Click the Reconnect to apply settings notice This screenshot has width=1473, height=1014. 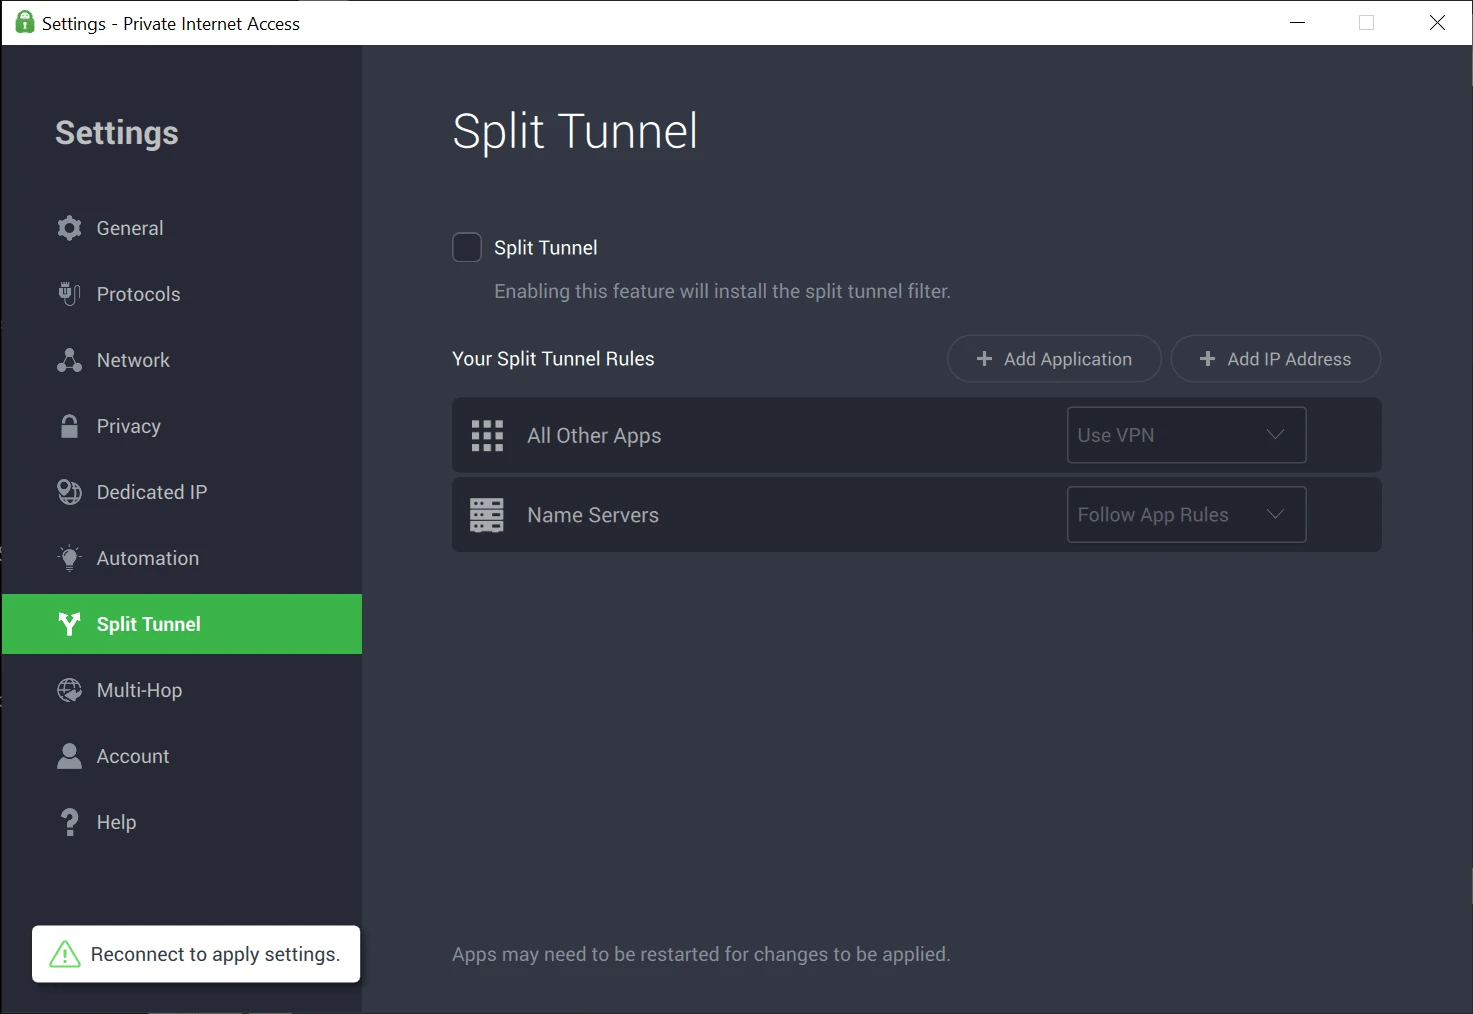coord(196,954)
